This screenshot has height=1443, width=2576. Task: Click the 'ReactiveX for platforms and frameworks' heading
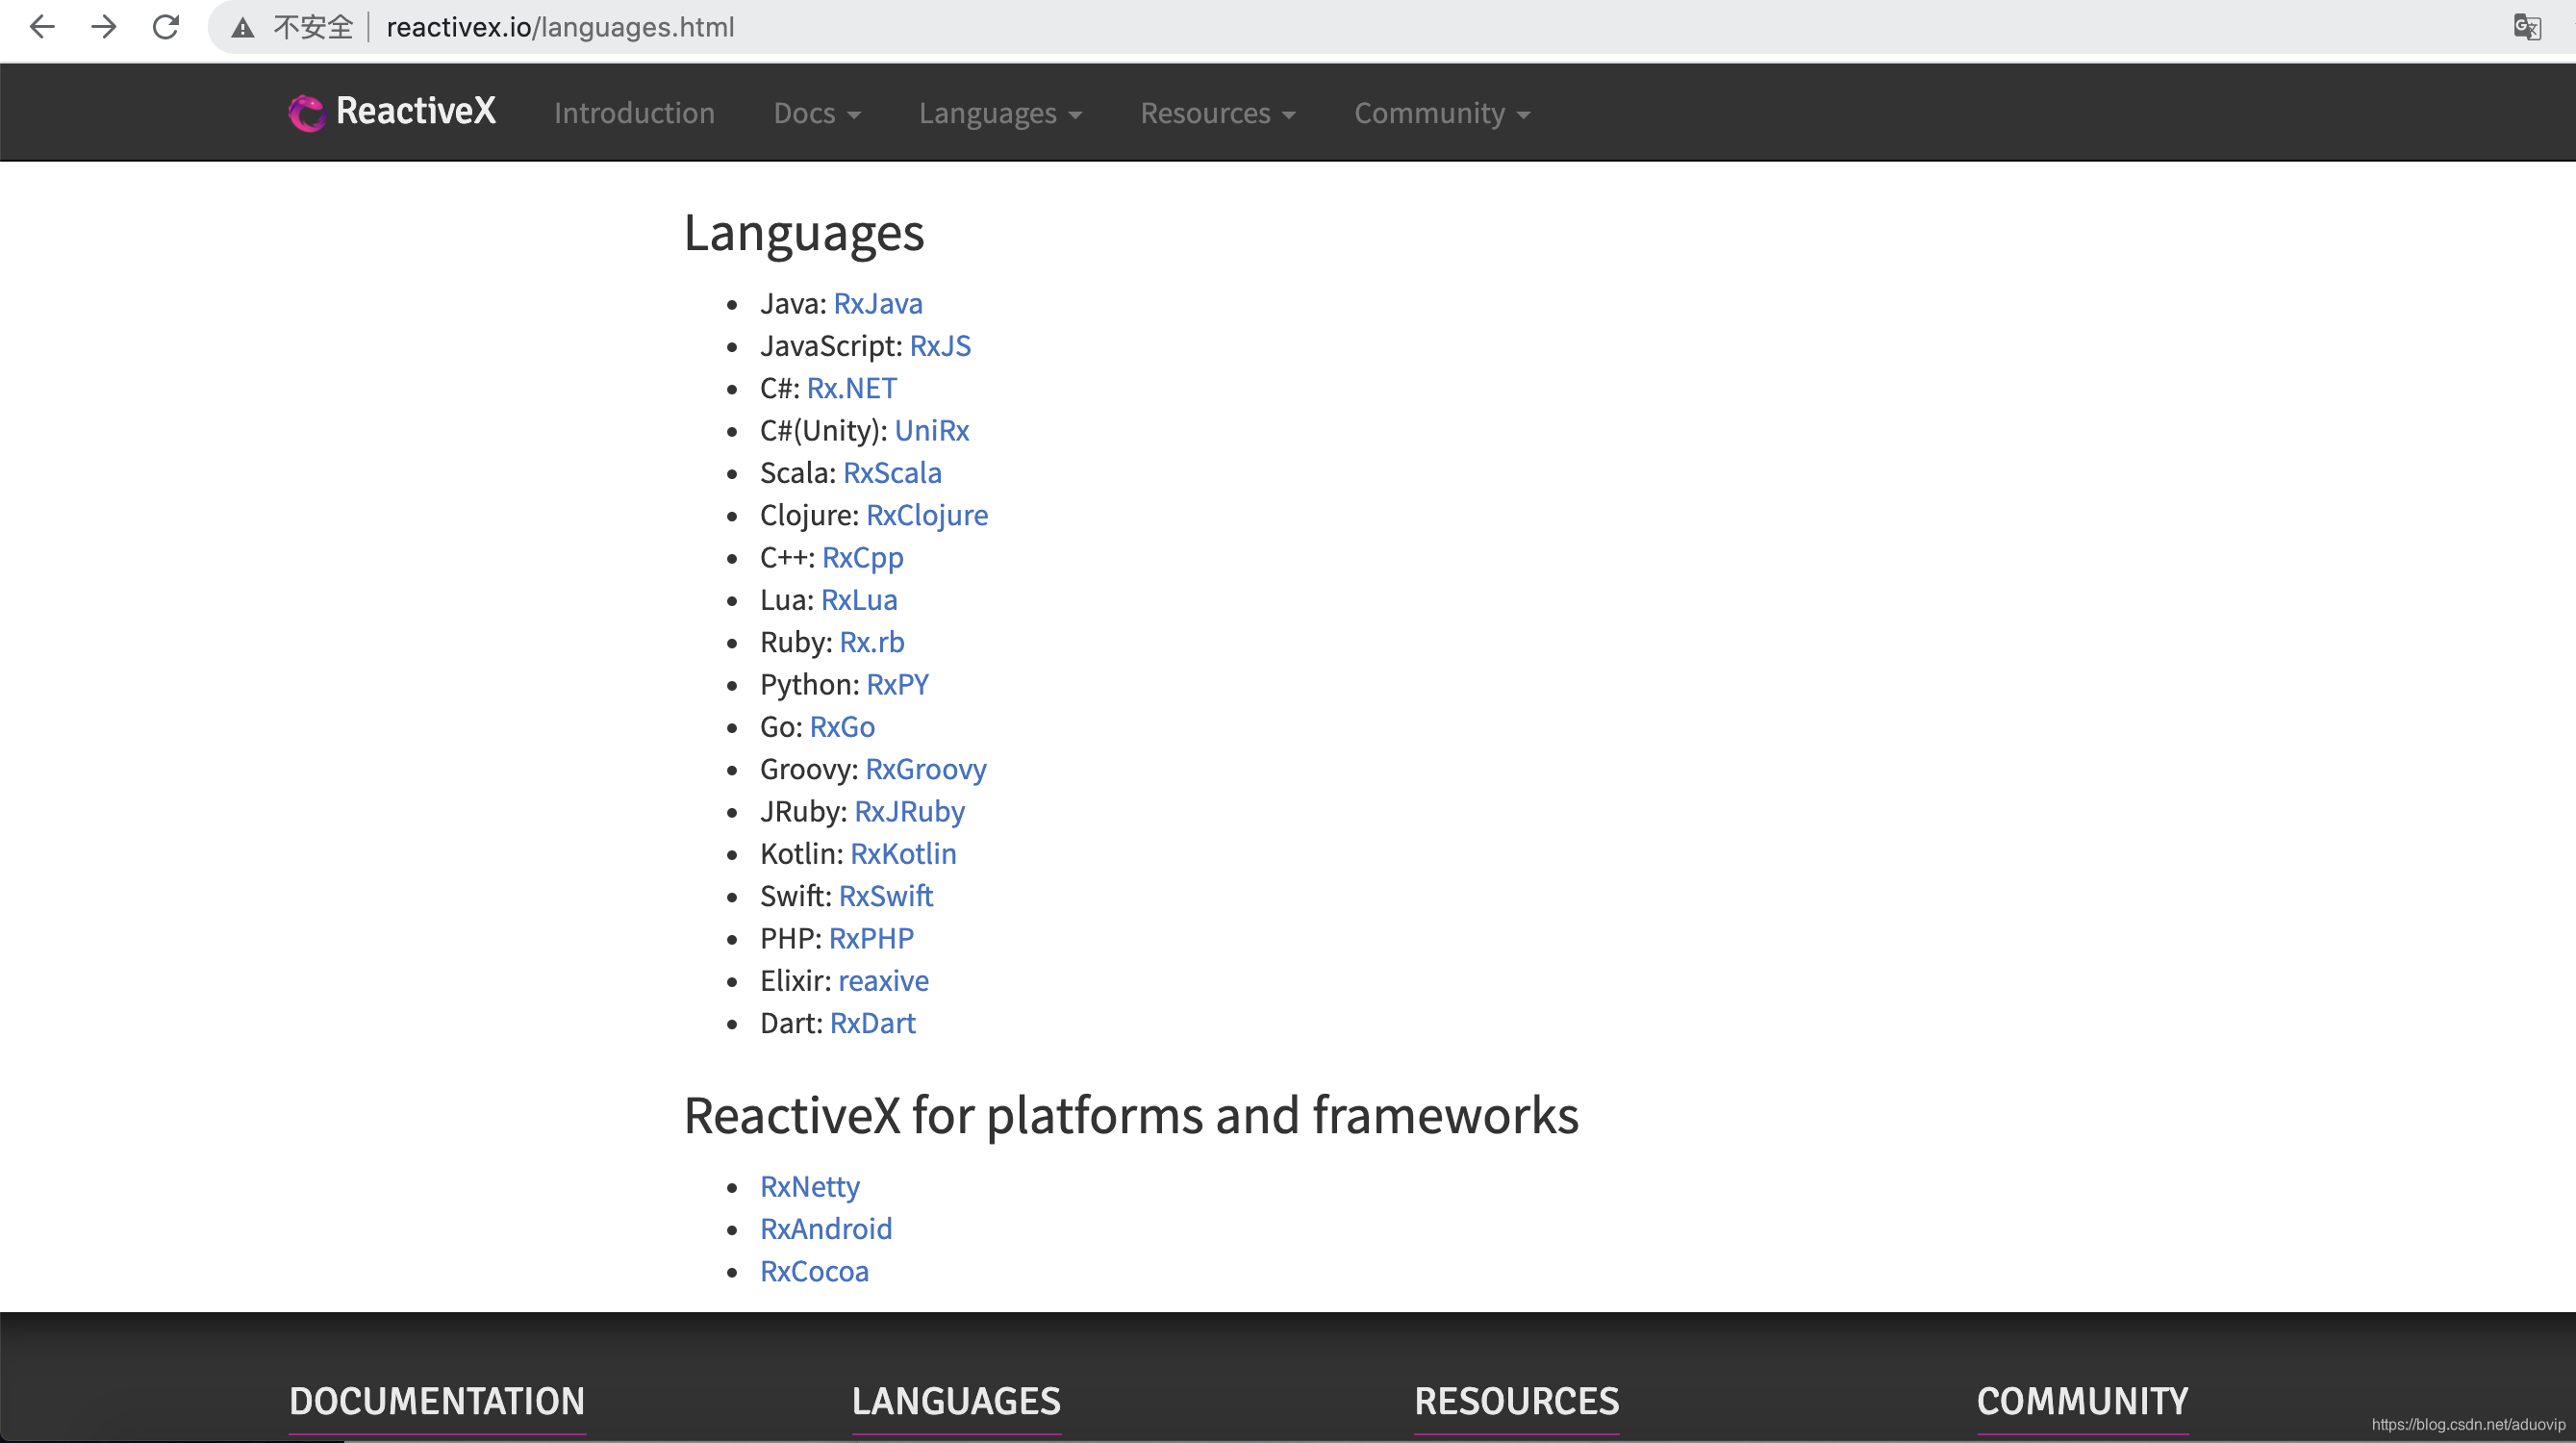[x=1131, y=1115]
